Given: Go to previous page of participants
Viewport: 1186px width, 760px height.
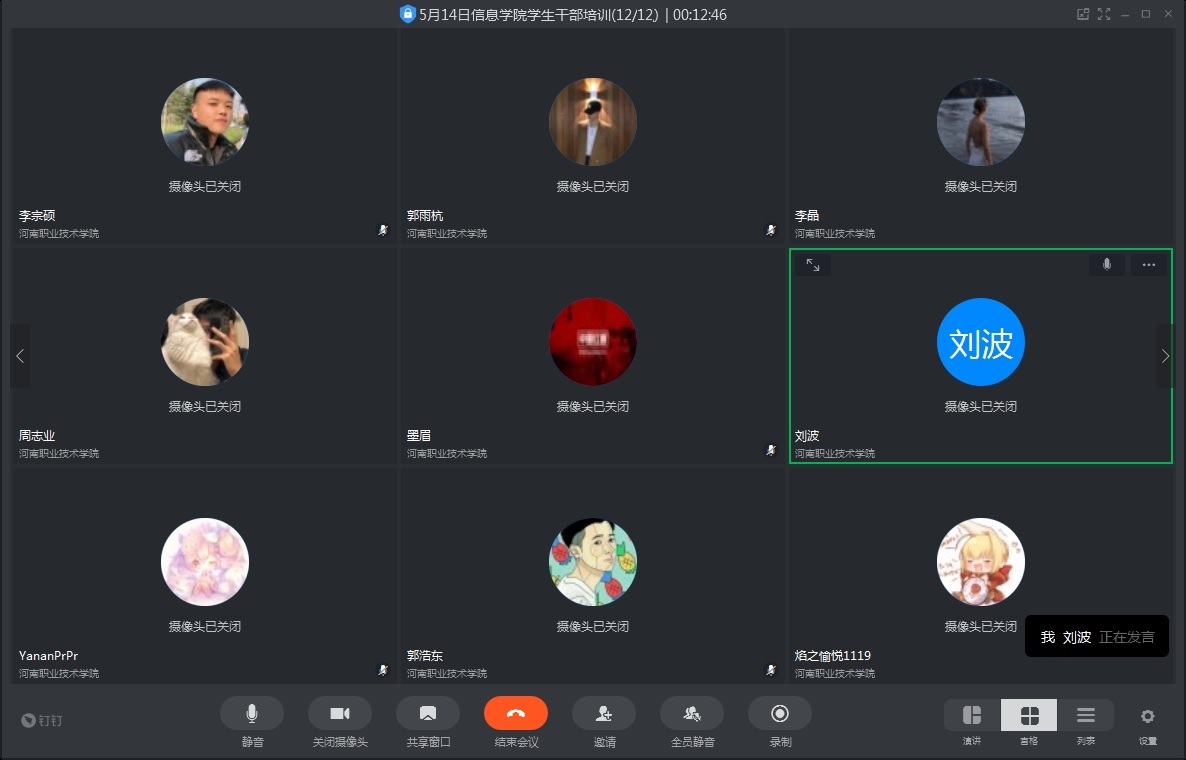Looking at the screenshot, I should pos(20,356).
